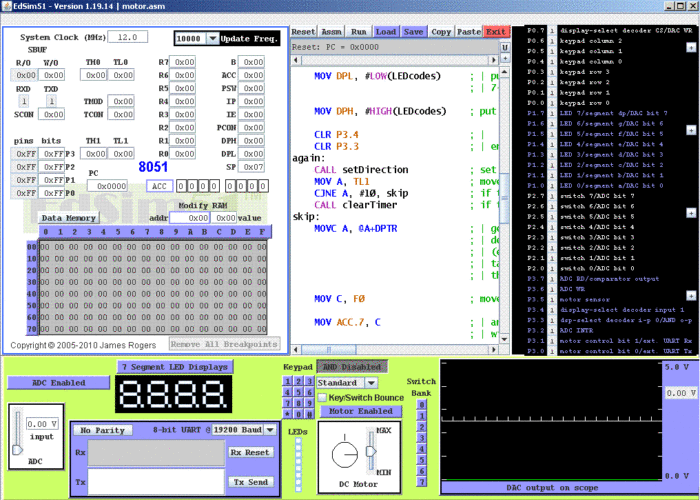
Task: Click the SP register field
Action: click(251, 167)
